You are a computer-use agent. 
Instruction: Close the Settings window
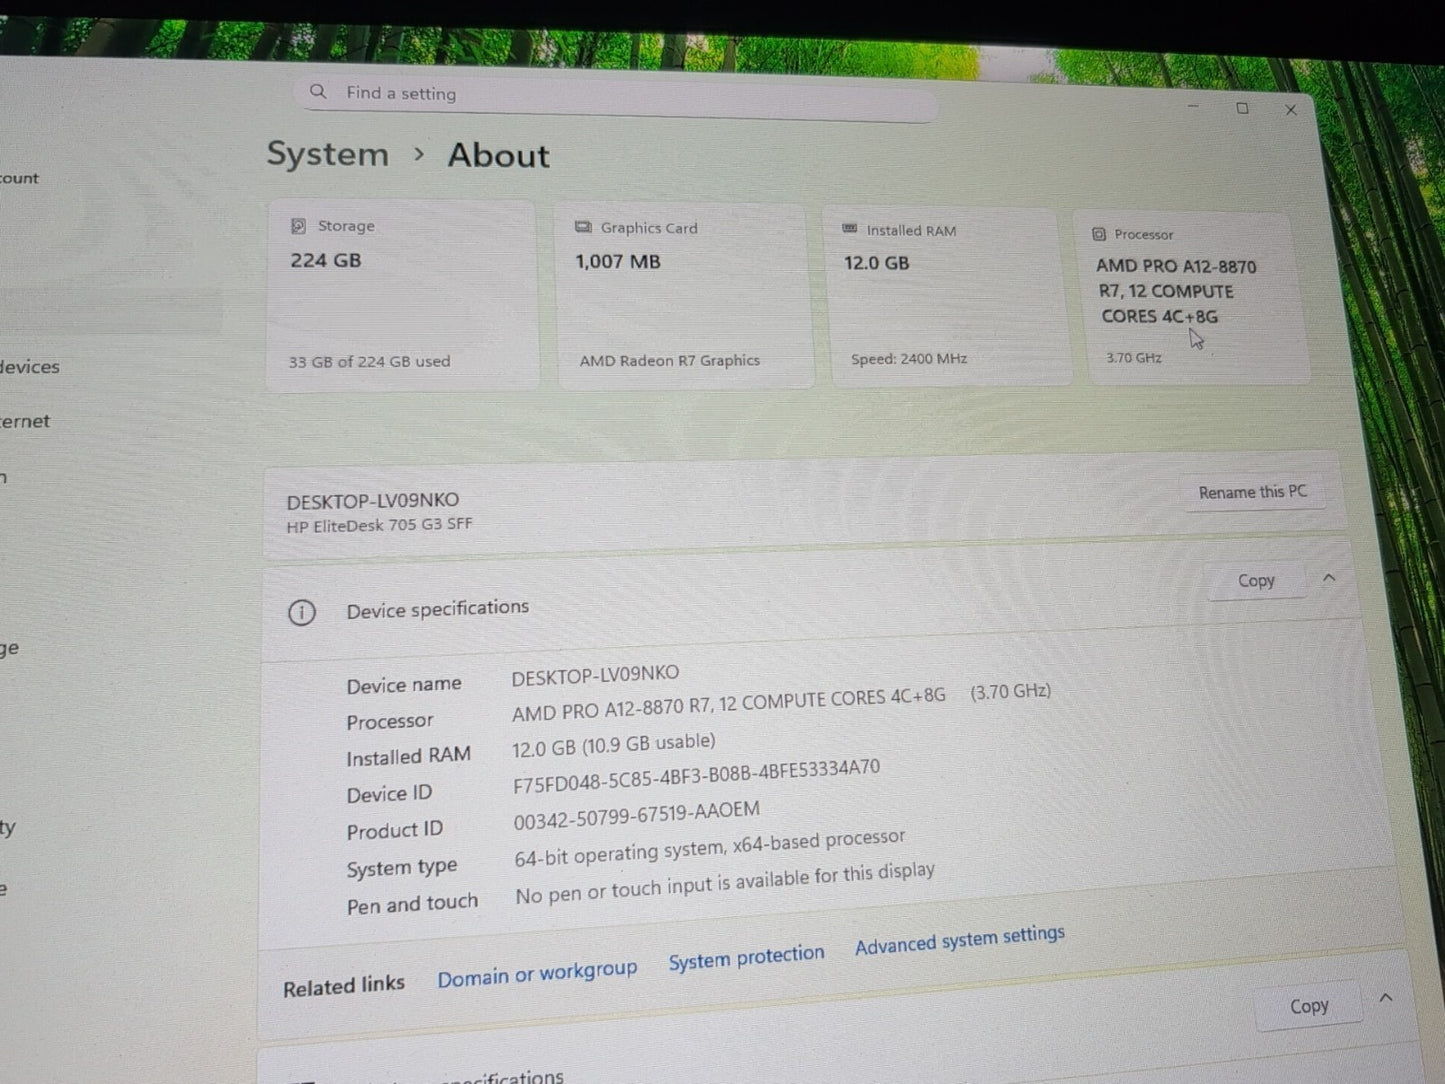[x=1291, y=110]
